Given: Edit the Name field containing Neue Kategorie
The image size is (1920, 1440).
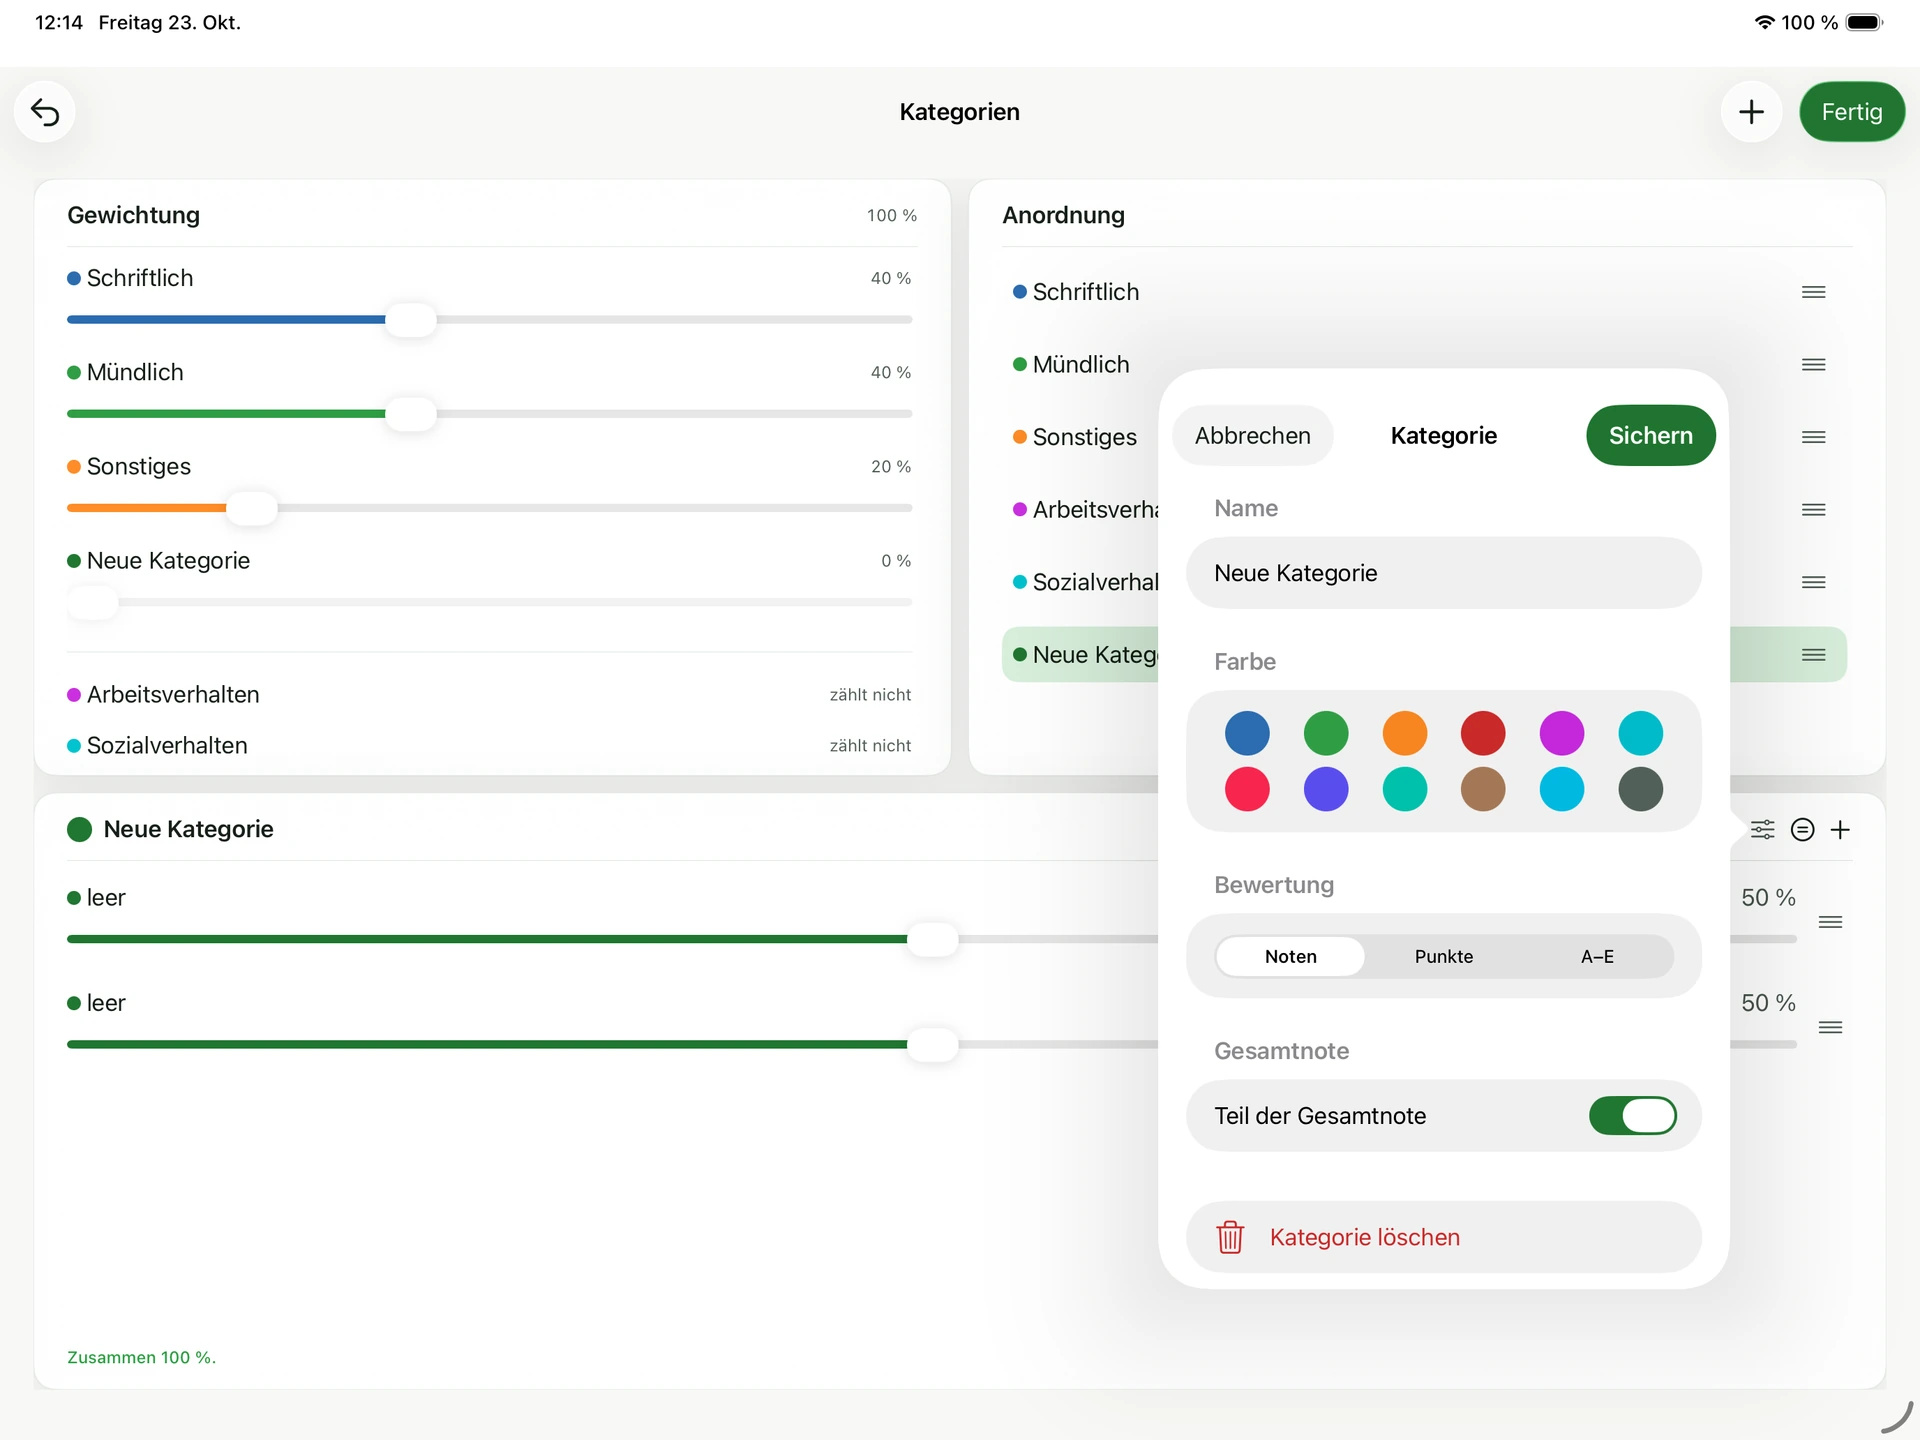Looking at the screenshot, I should (1444, 573).
